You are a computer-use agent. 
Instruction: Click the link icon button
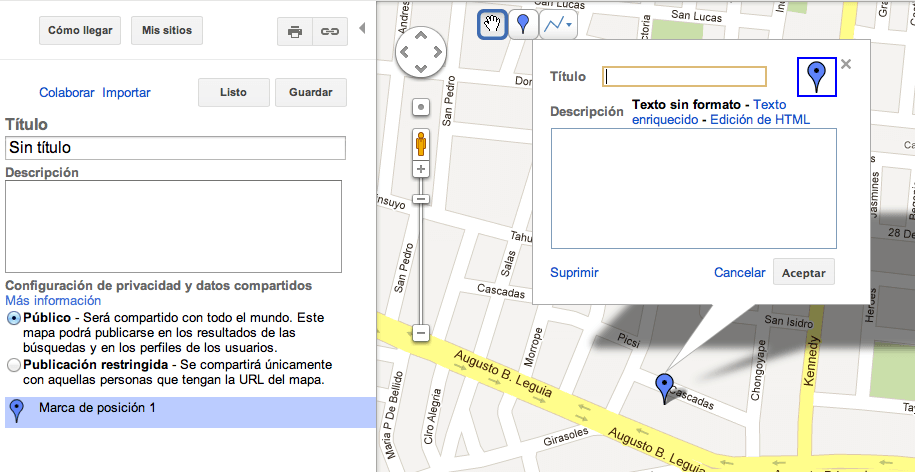330,32
